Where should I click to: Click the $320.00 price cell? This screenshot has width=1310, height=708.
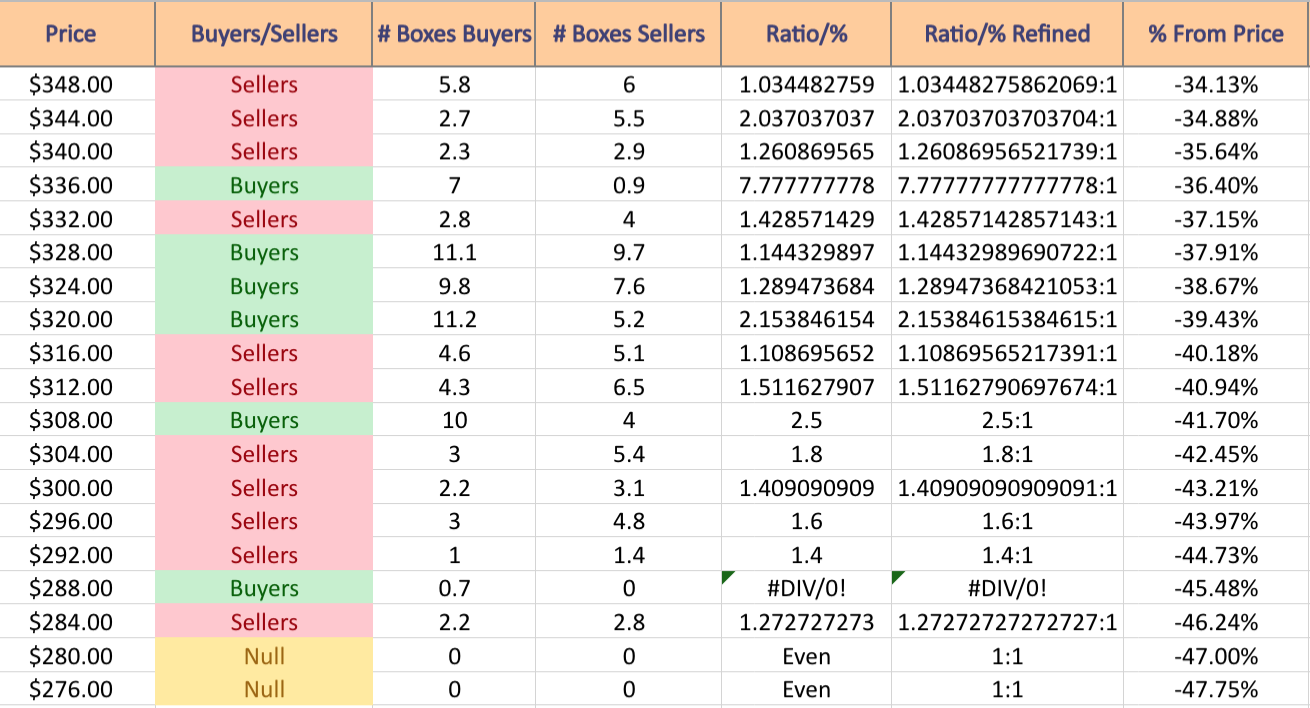point(77,319)
